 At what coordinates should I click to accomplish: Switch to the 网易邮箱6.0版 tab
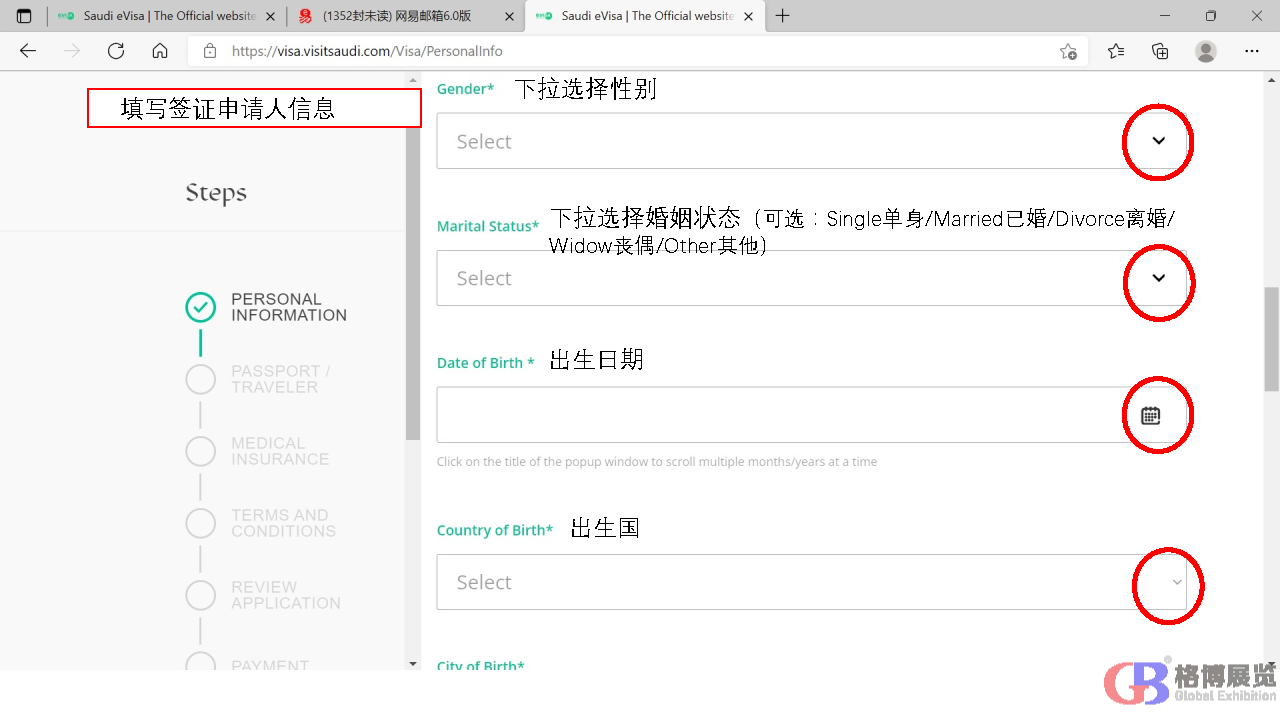coord(395,16)
